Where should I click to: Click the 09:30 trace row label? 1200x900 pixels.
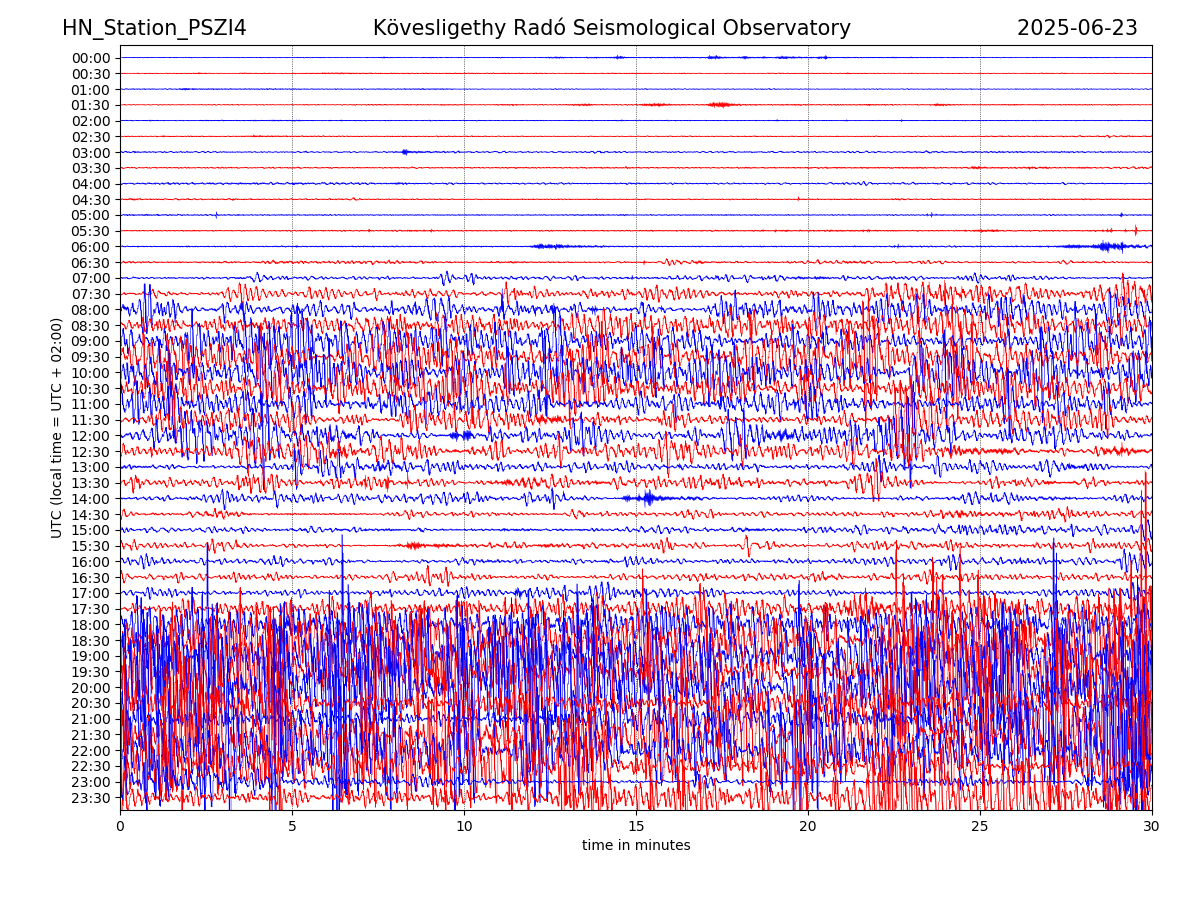click(91, 357)
